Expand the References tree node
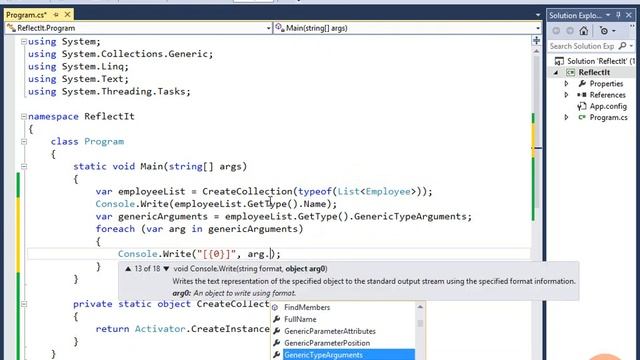Image resolution: width=640 pixels, height=360 pixels. tap(567, 95)
